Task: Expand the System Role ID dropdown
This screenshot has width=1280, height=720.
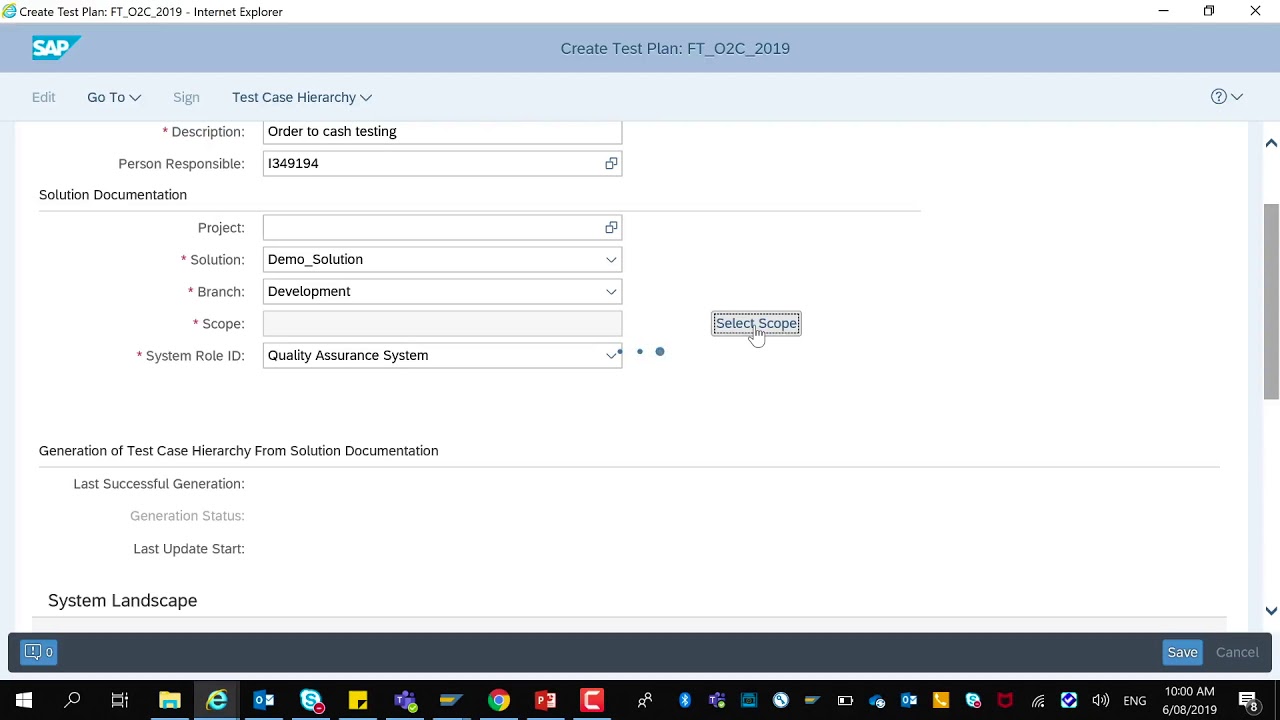Action: coord(611,355)
